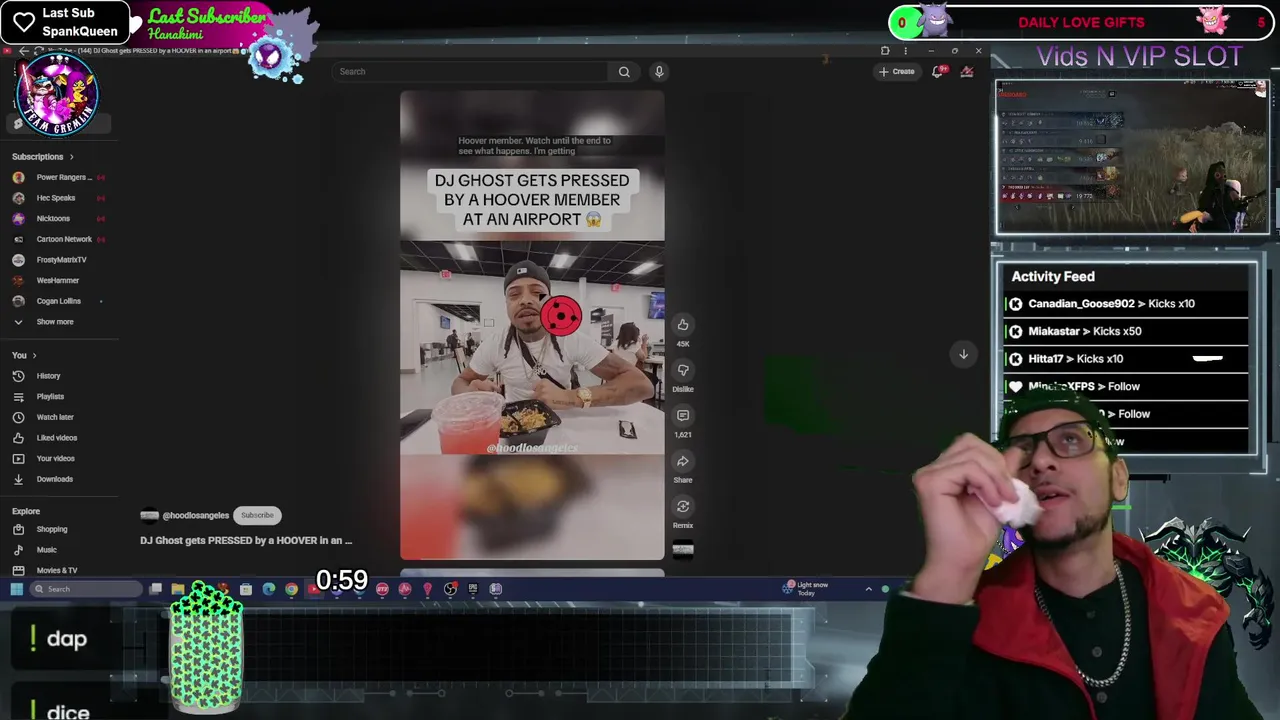Screen dimensions: 1280x720
Task: Open Task View on the taskbar
Action: pyautogui.click(x=156, y=589)
